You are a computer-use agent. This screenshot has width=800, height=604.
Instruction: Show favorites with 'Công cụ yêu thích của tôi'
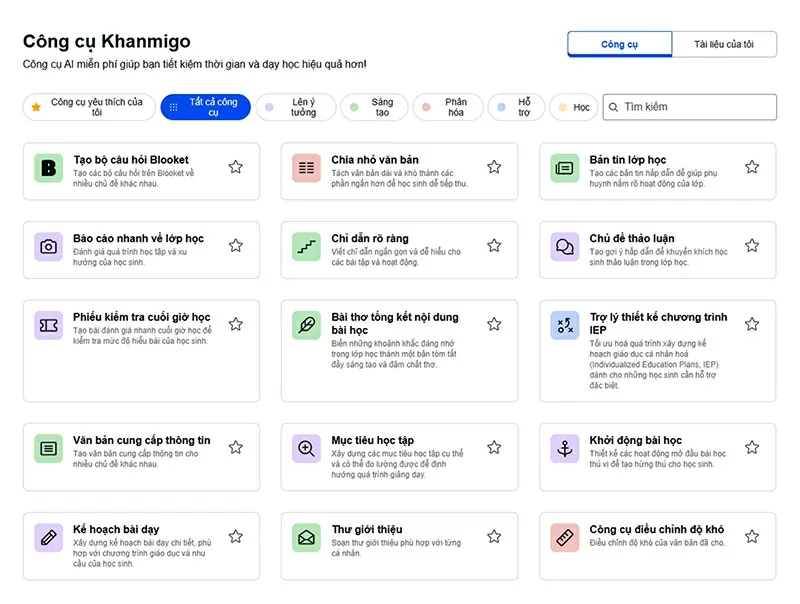[x=87, y=107]
